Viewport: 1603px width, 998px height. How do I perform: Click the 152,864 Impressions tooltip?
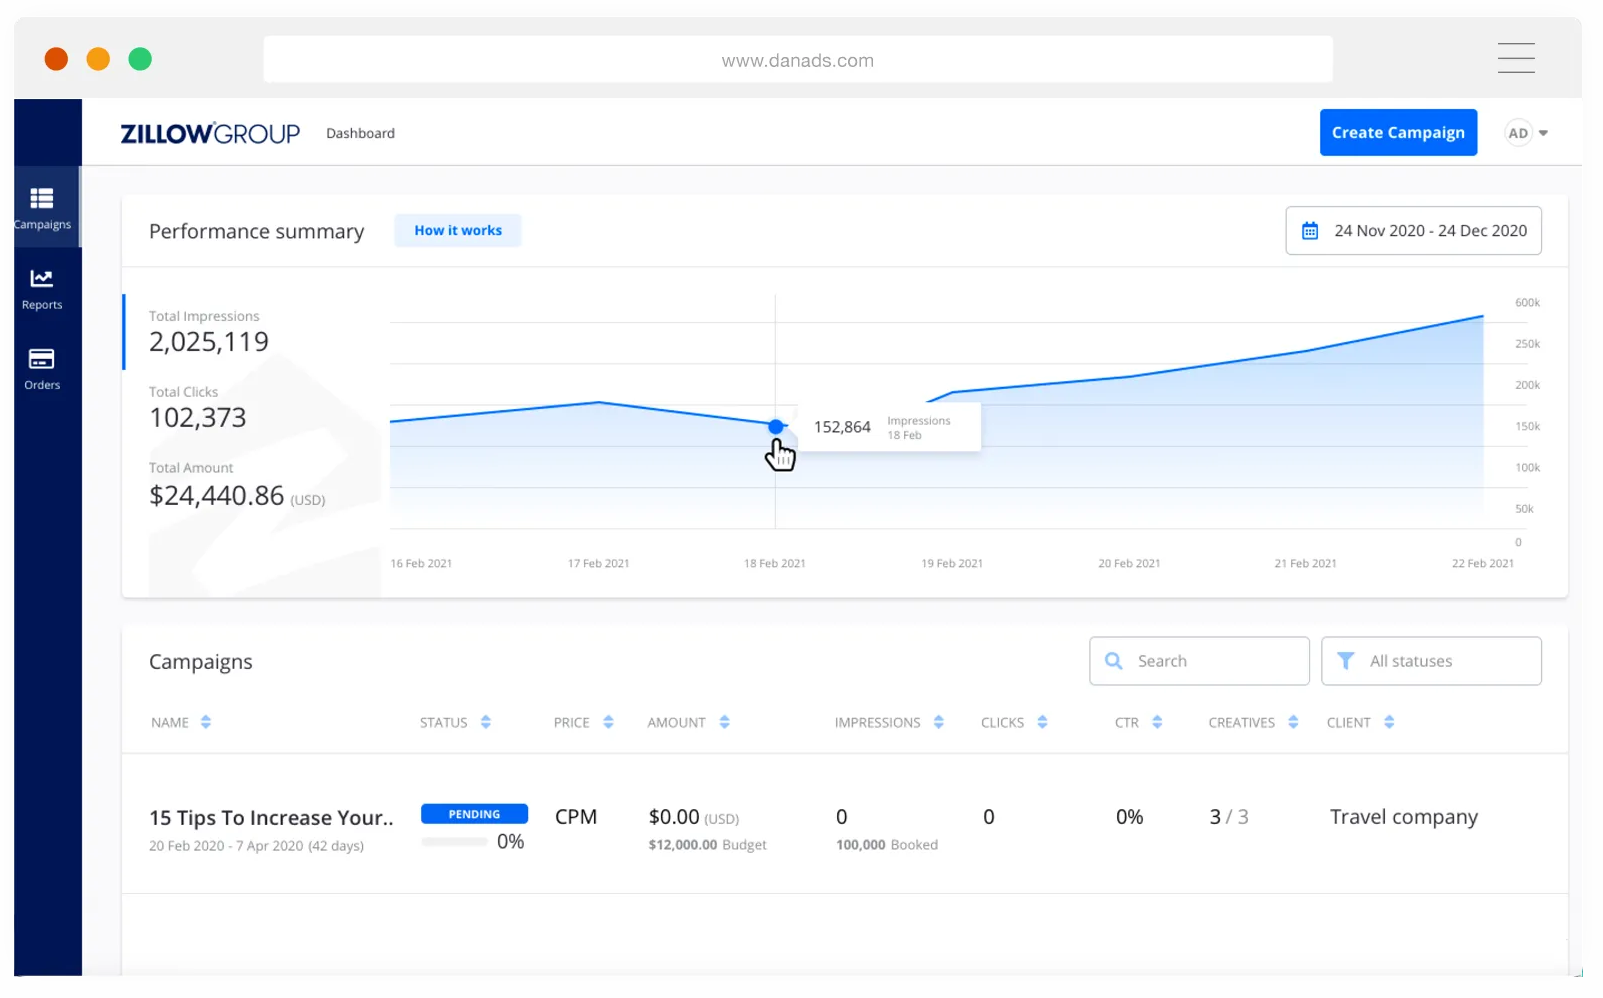(888, 427)
